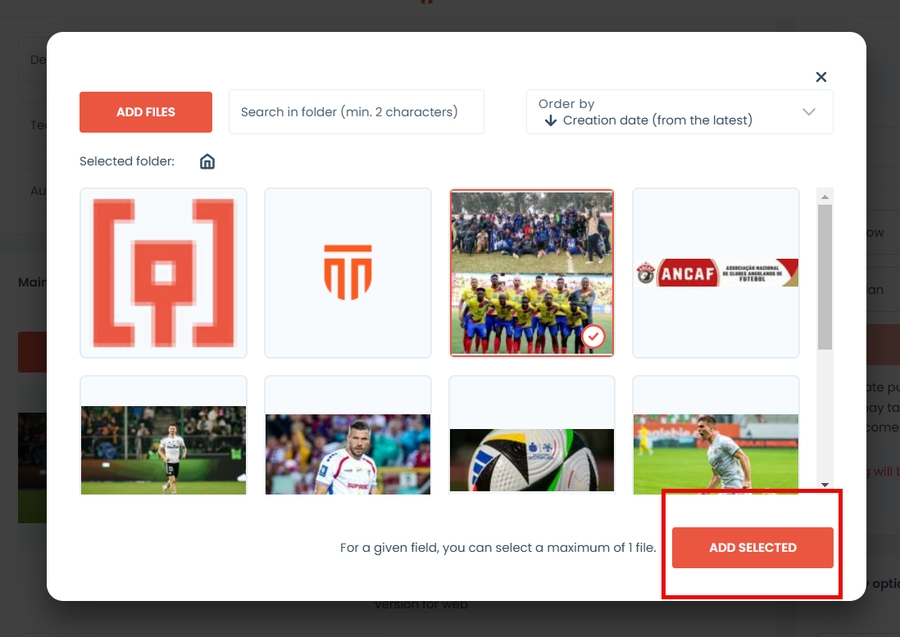Close the file picker dialog

pyautogui.click(x=821, y=77)
